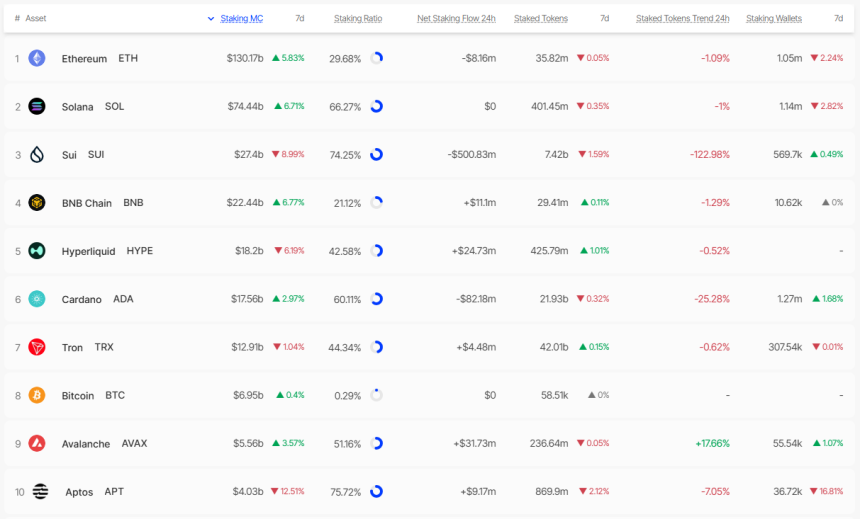The height and width of the screenshot is (519, 860).
Task: Click Staked Tokens Trend 24h header
Action: click(682, 19)
